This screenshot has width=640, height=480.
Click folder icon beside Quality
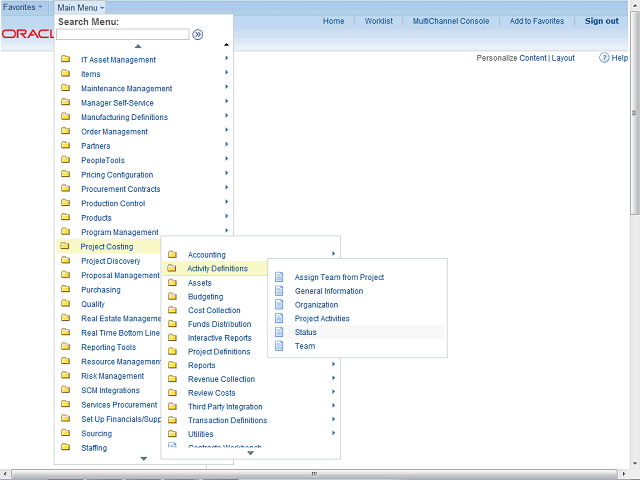[65, 303]
